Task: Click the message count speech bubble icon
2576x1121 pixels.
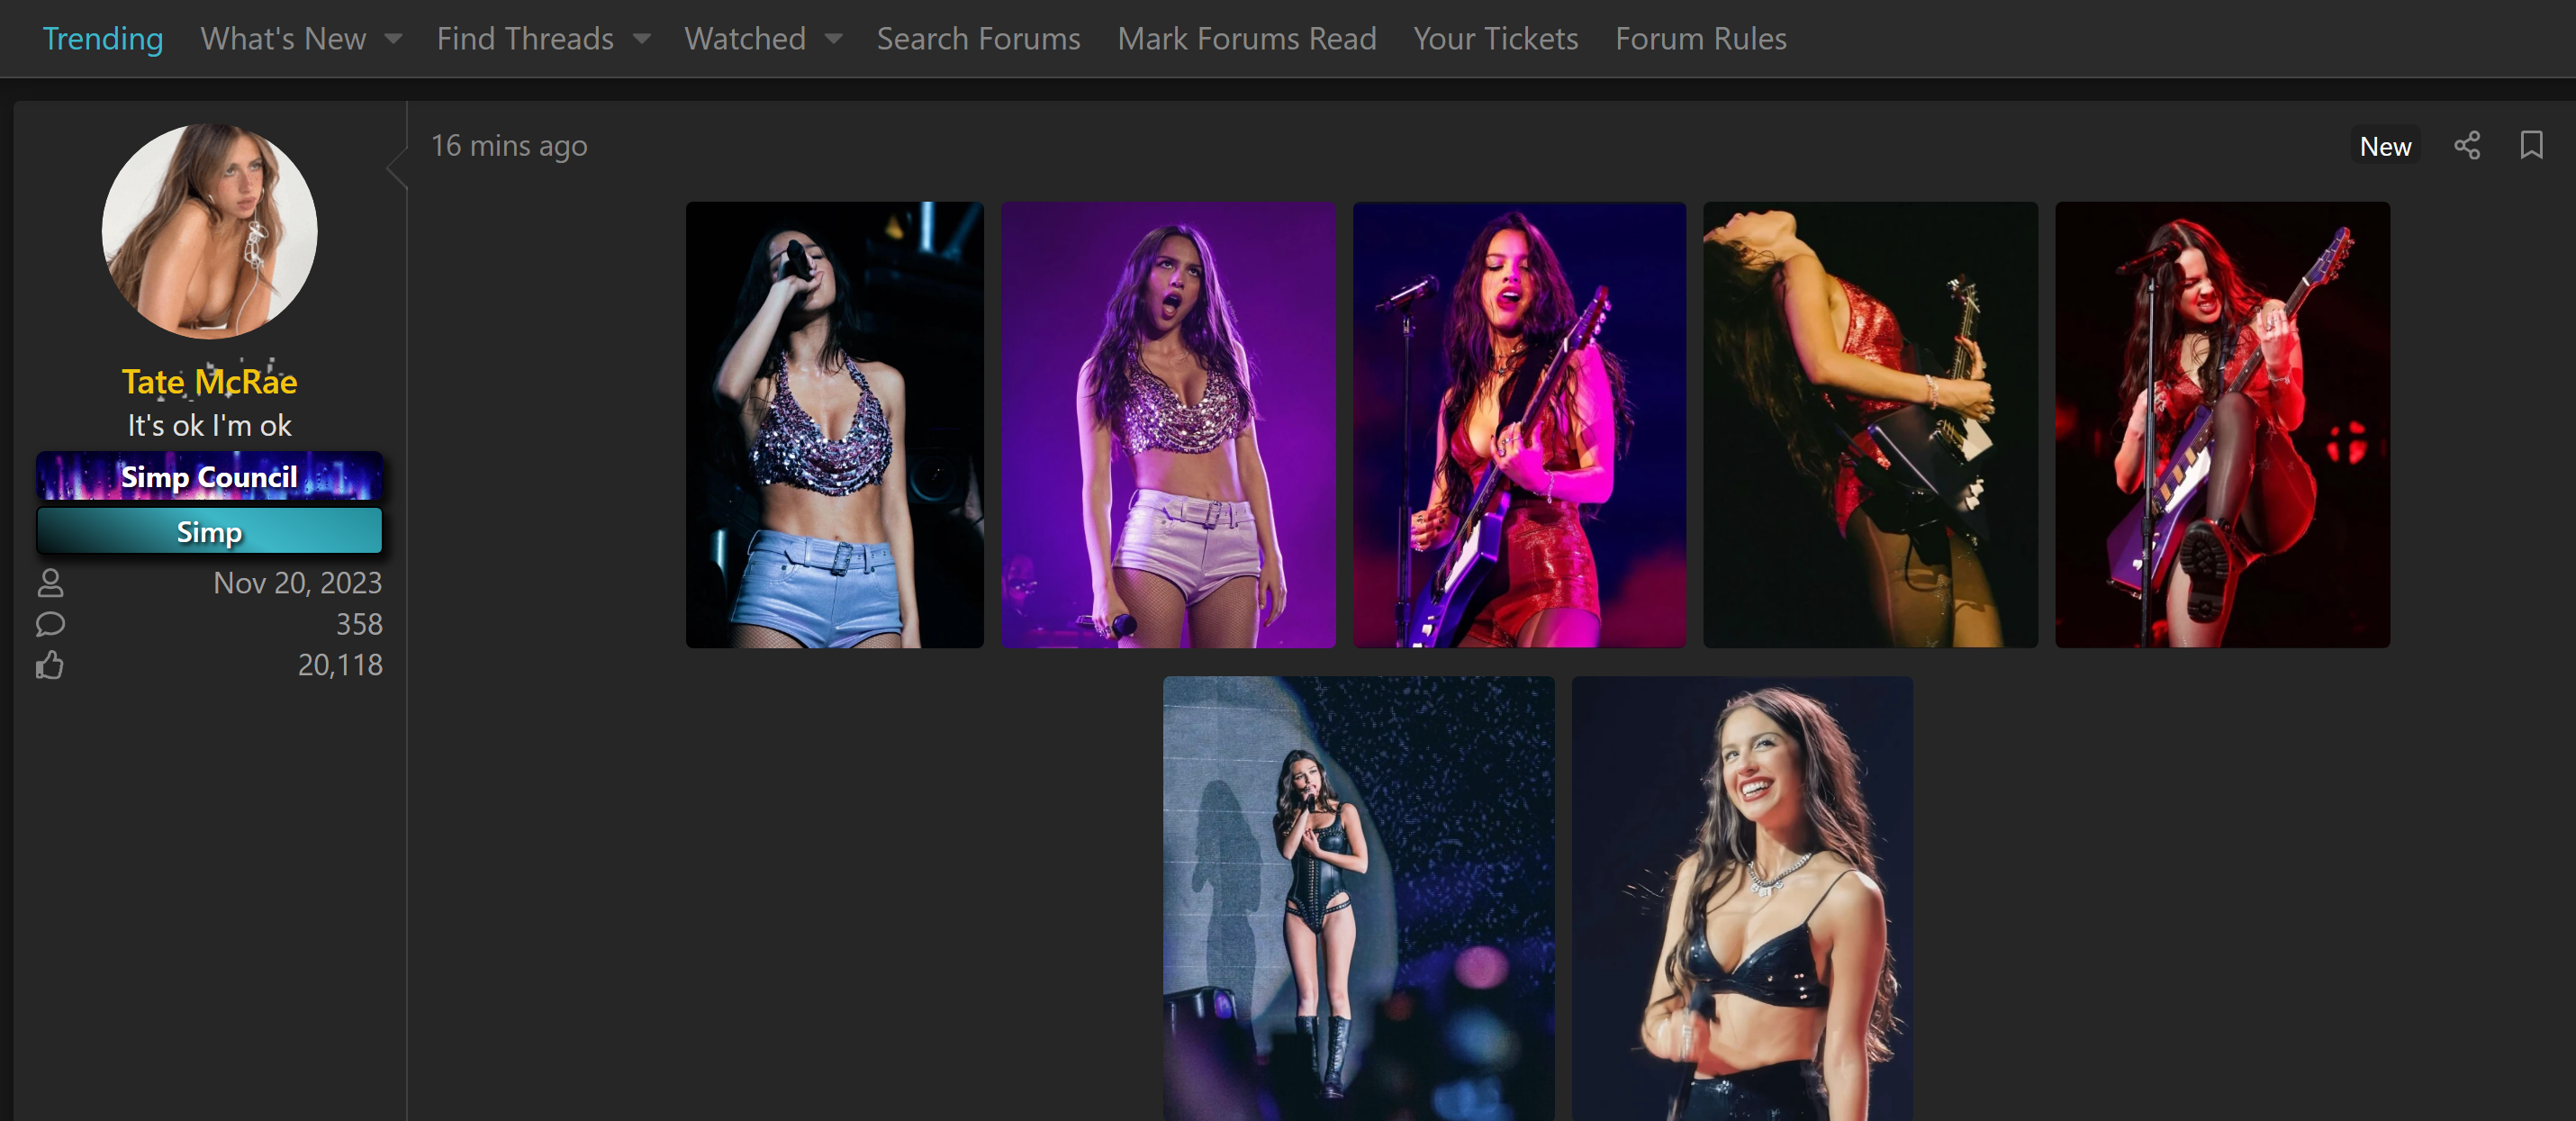Action: [x=50, y=624]
